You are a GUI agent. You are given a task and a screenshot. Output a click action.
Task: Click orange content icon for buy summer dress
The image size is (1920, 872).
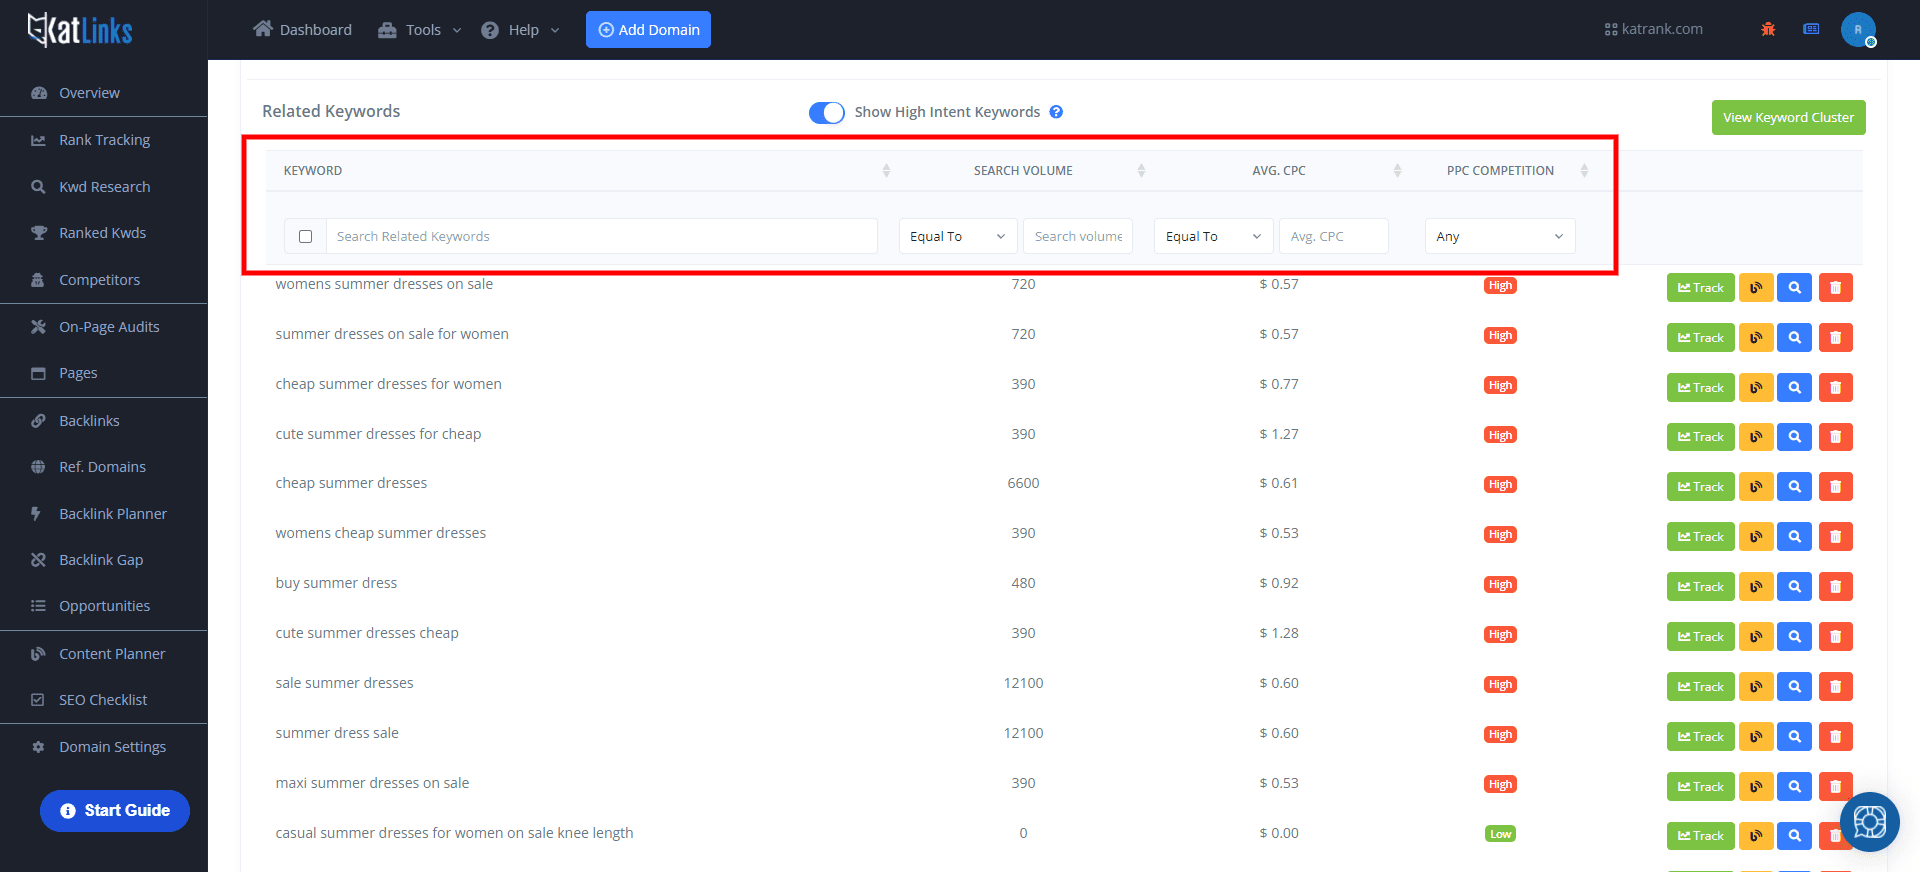pos(1756,587)
